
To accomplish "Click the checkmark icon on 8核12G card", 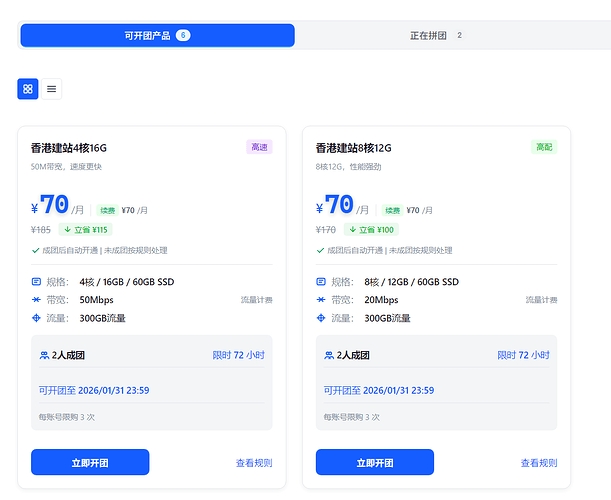I will [x=320, y=250].
